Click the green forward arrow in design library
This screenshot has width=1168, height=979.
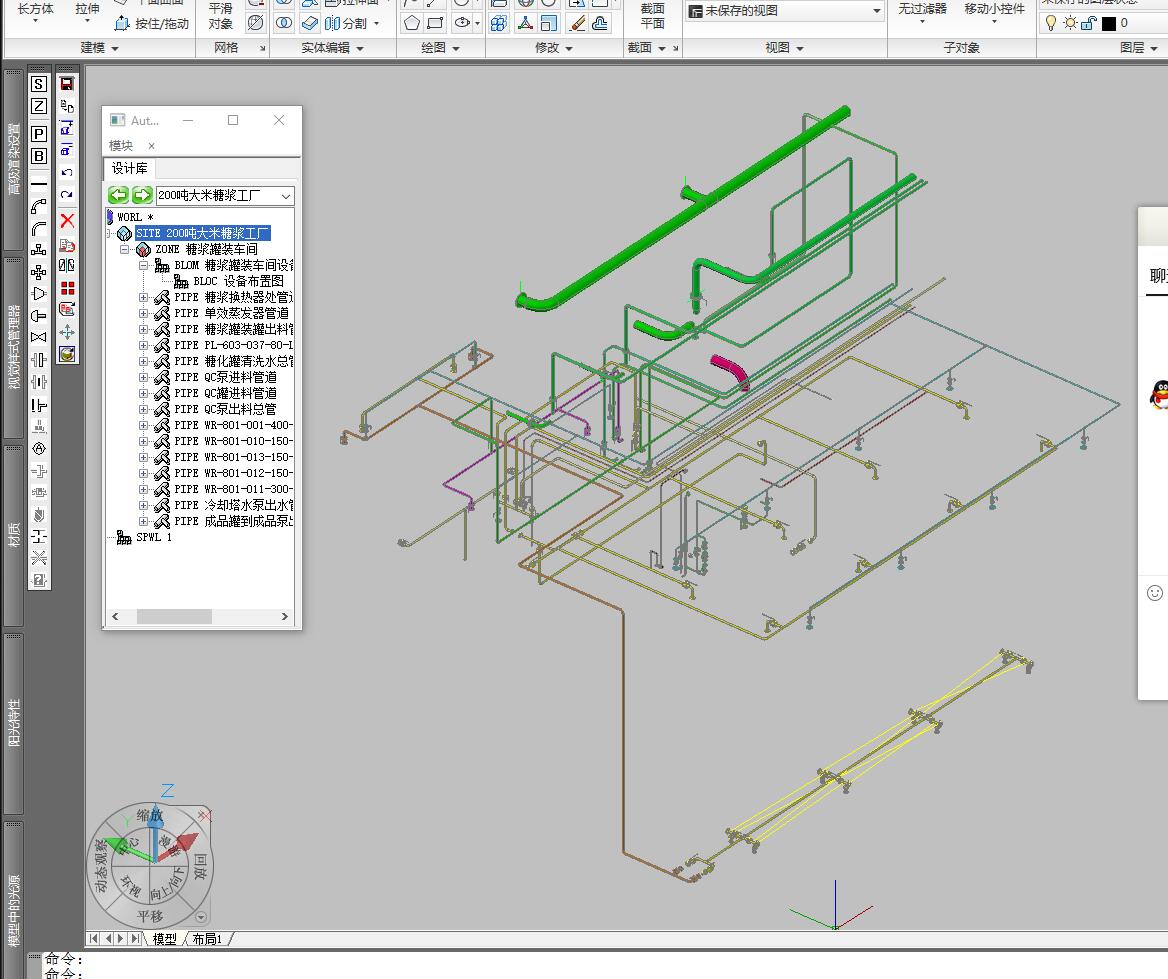(x=142, y=196)
